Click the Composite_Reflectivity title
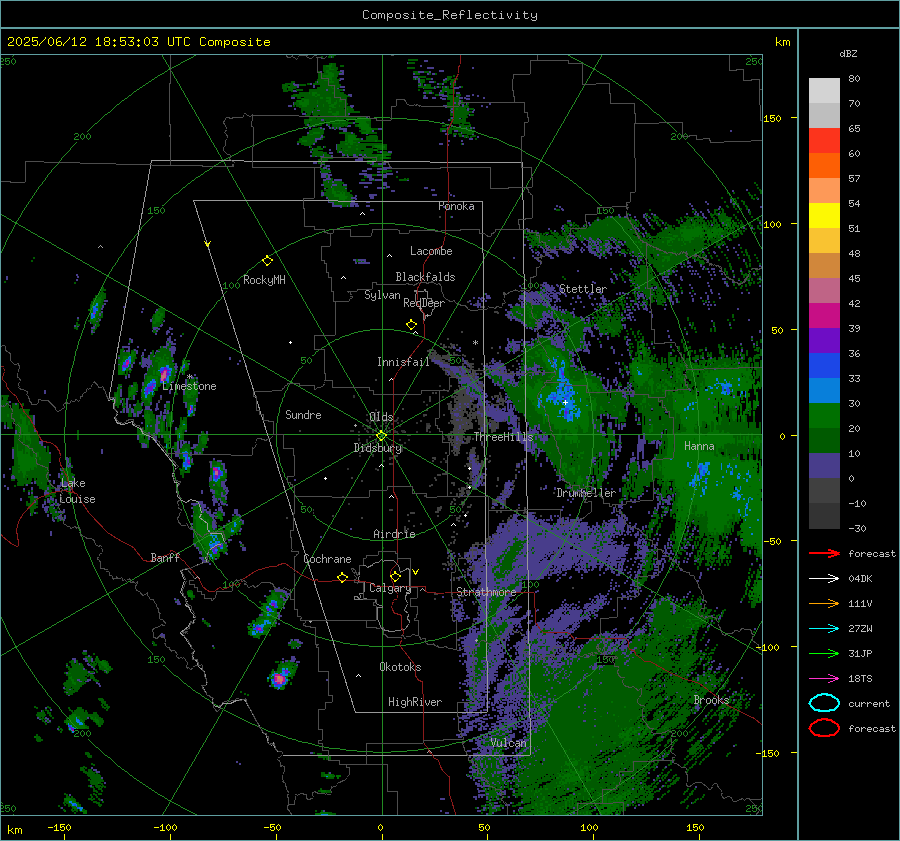The height and width of the screenshot is (841, 900). click(x=450, y=15)
